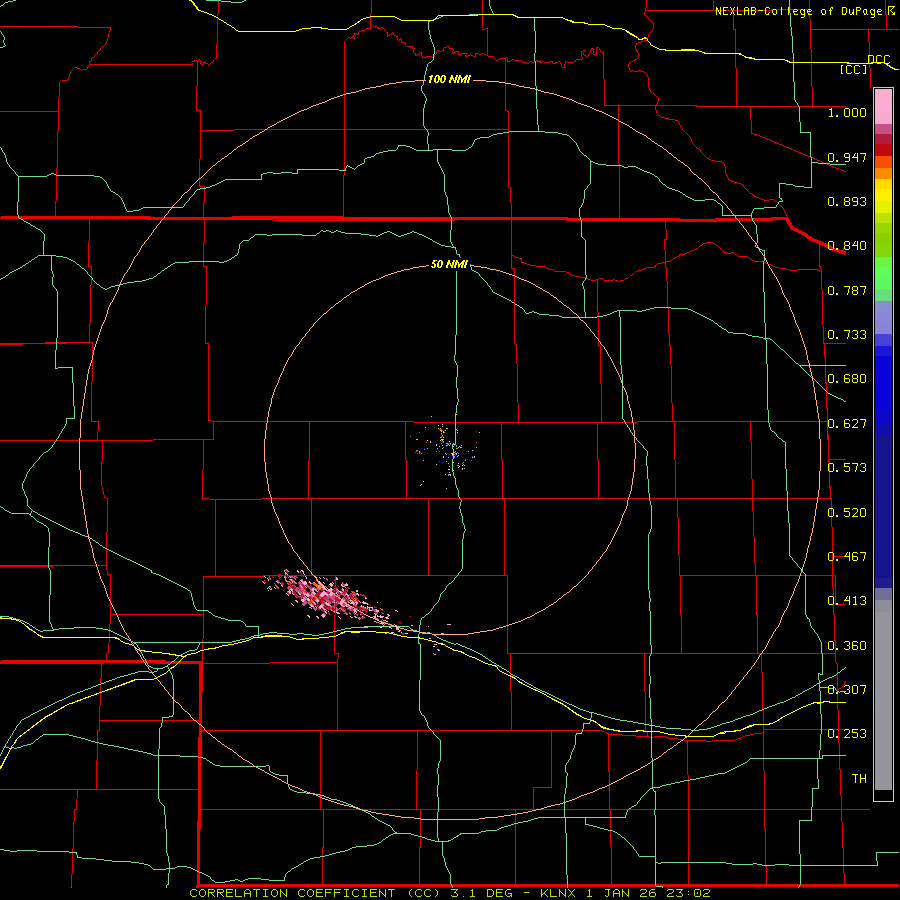Select the 0.627 scale value
The image size is (900, 900).
(x=847, y=424)
